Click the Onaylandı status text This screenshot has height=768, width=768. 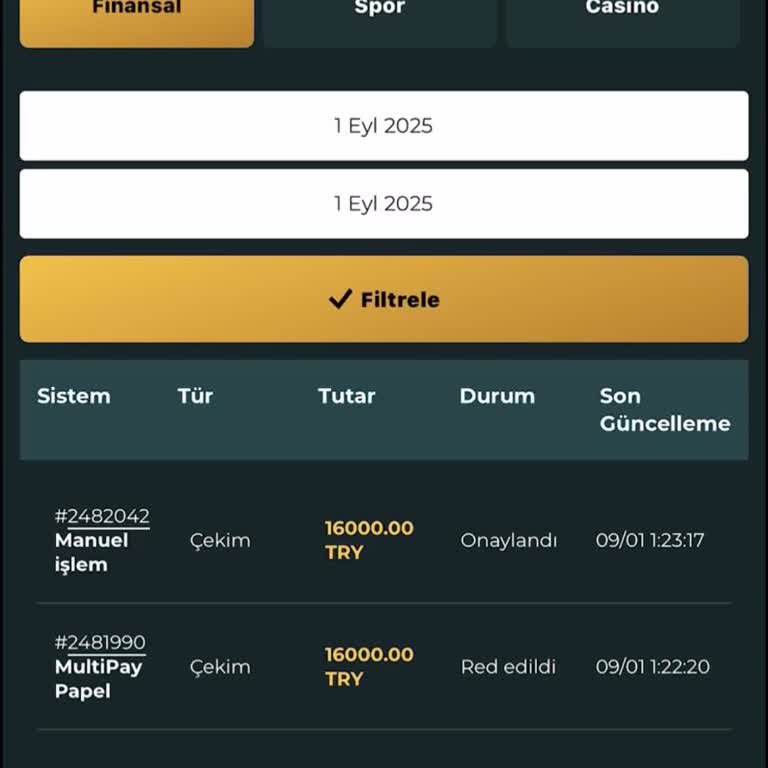(x=508, y=540)
